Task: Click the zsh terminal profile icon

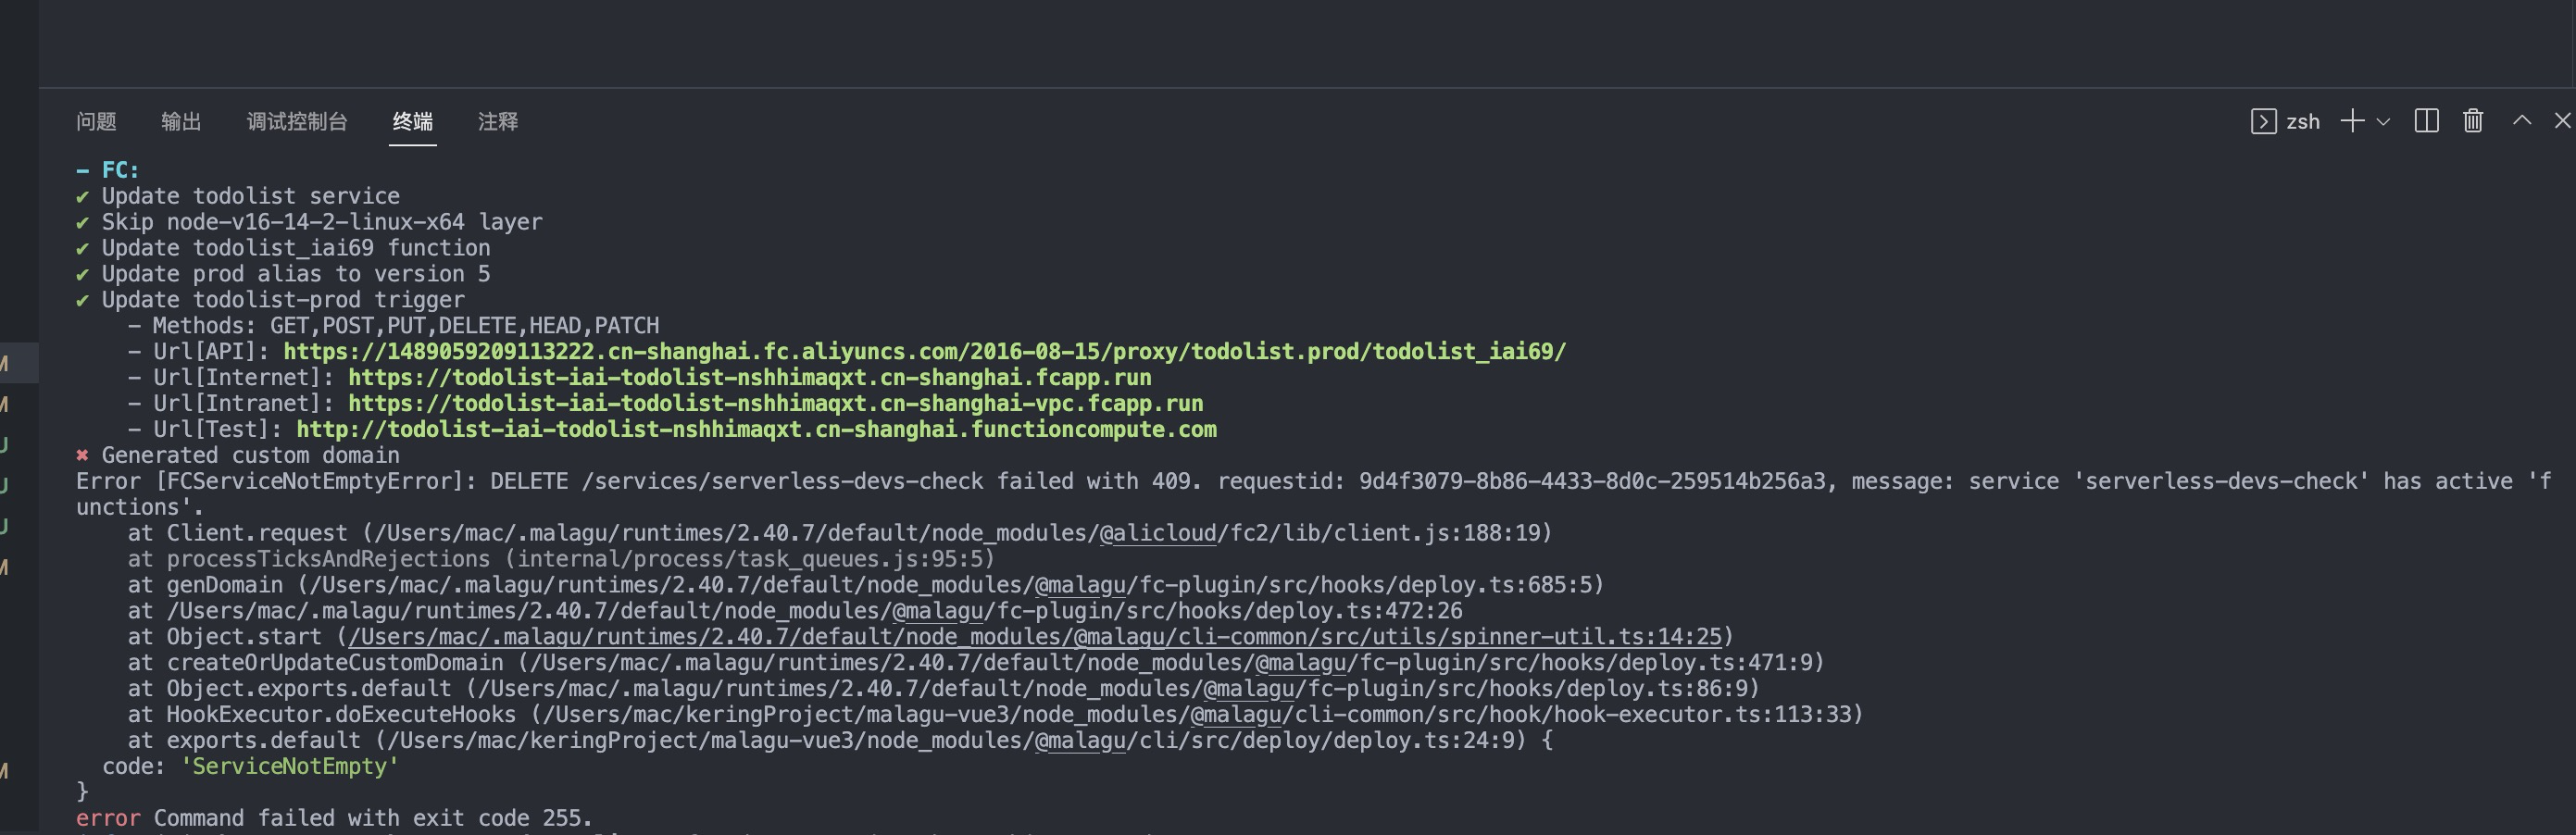Action: [x=2264, y=122]
